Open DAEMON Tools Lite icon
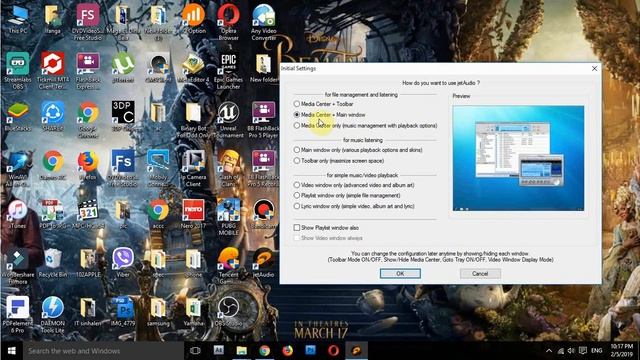640x360 pixels. click(x=53, y=314)
